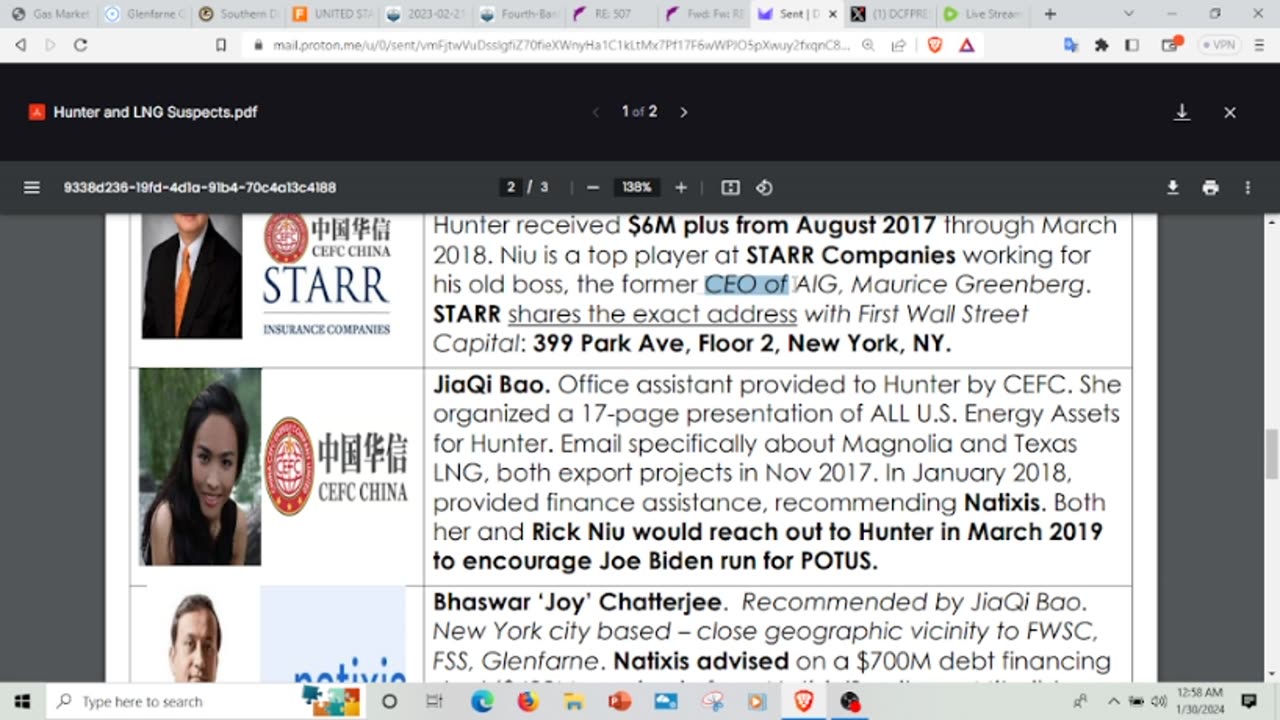This screenshot has height=720, width=1280.
Task: Switch to the Southern District tab
Action: pos(239,14)
